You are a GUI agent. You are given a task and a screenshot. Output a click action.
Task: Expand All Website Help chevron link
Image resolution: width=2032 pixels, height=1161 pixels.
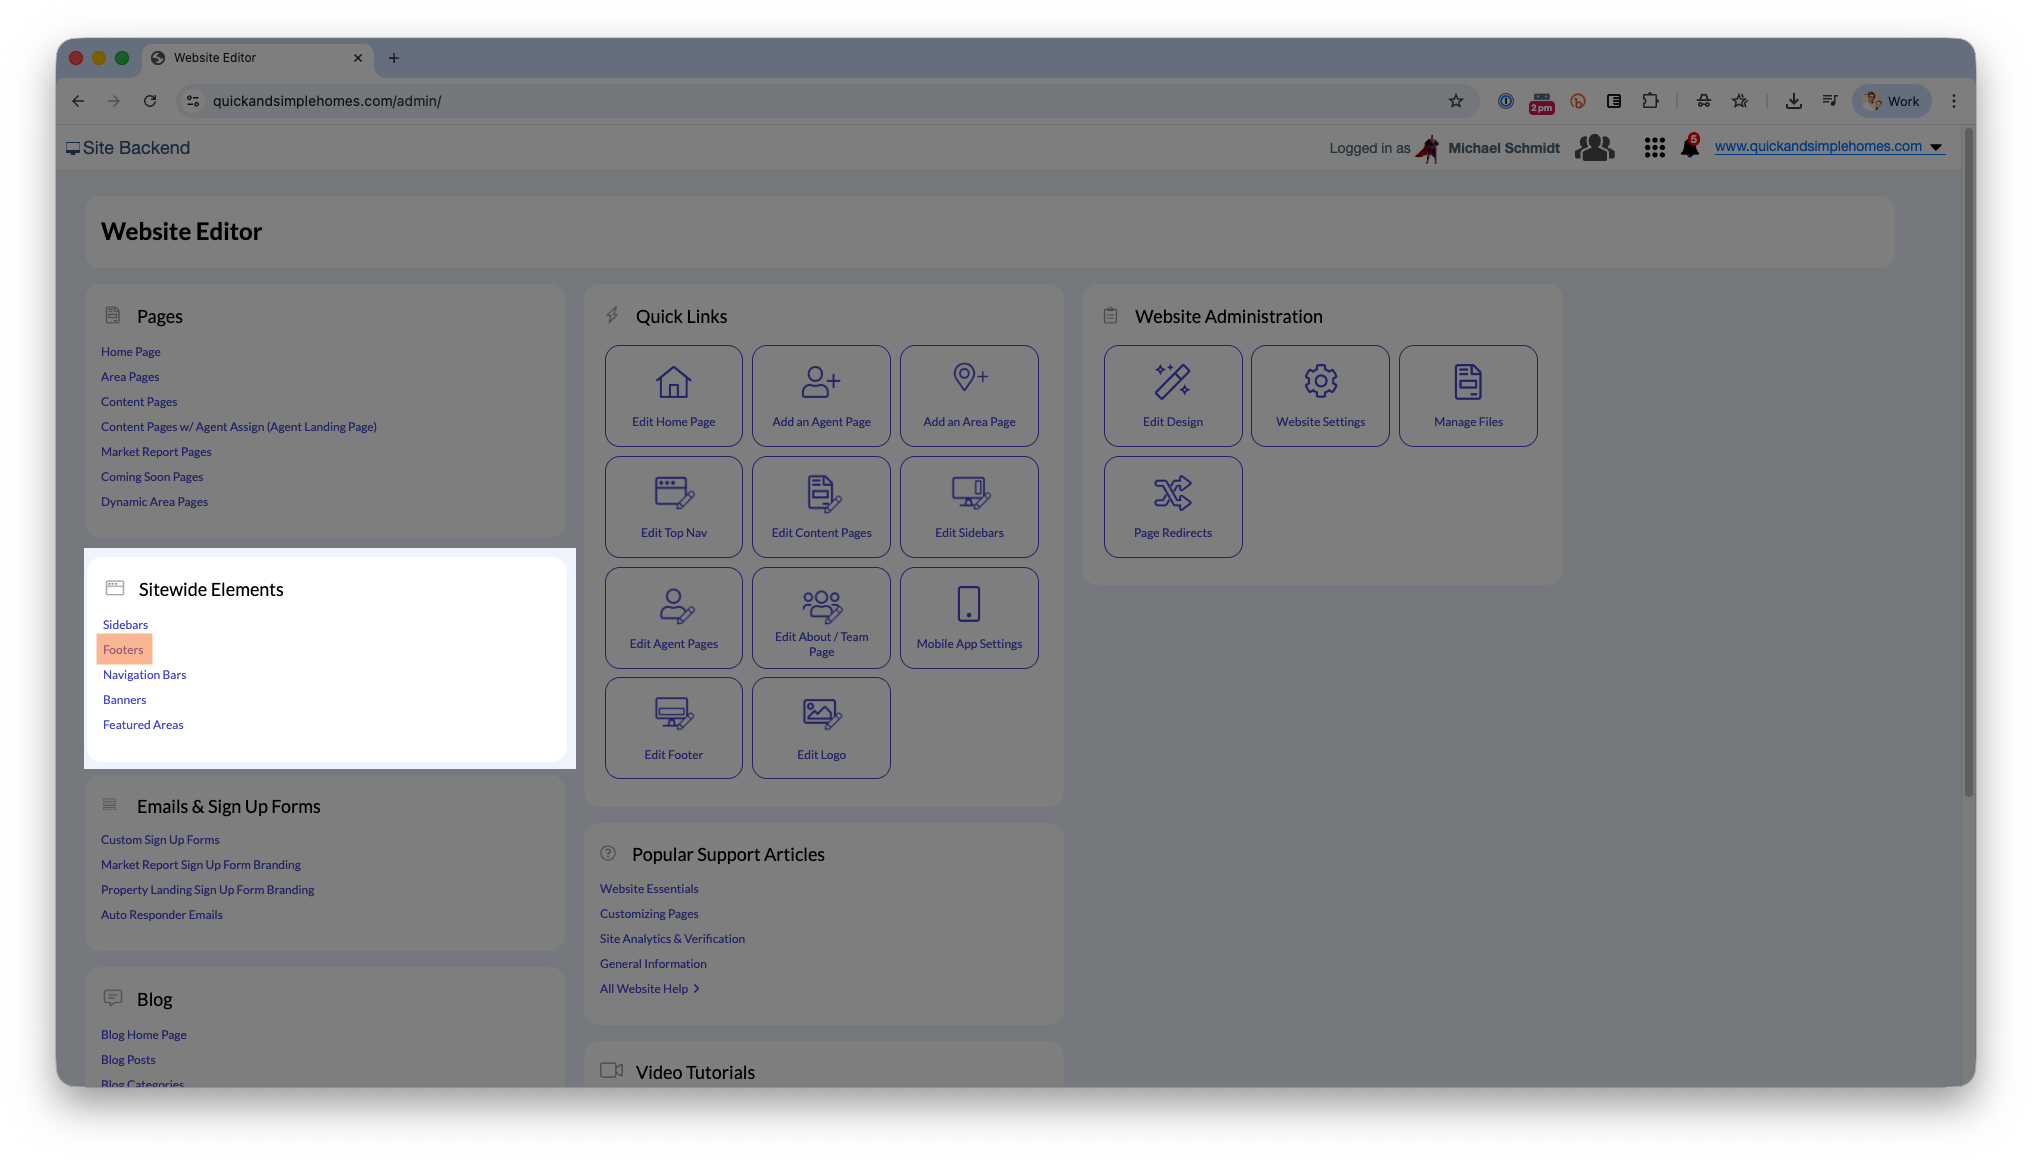649,989
